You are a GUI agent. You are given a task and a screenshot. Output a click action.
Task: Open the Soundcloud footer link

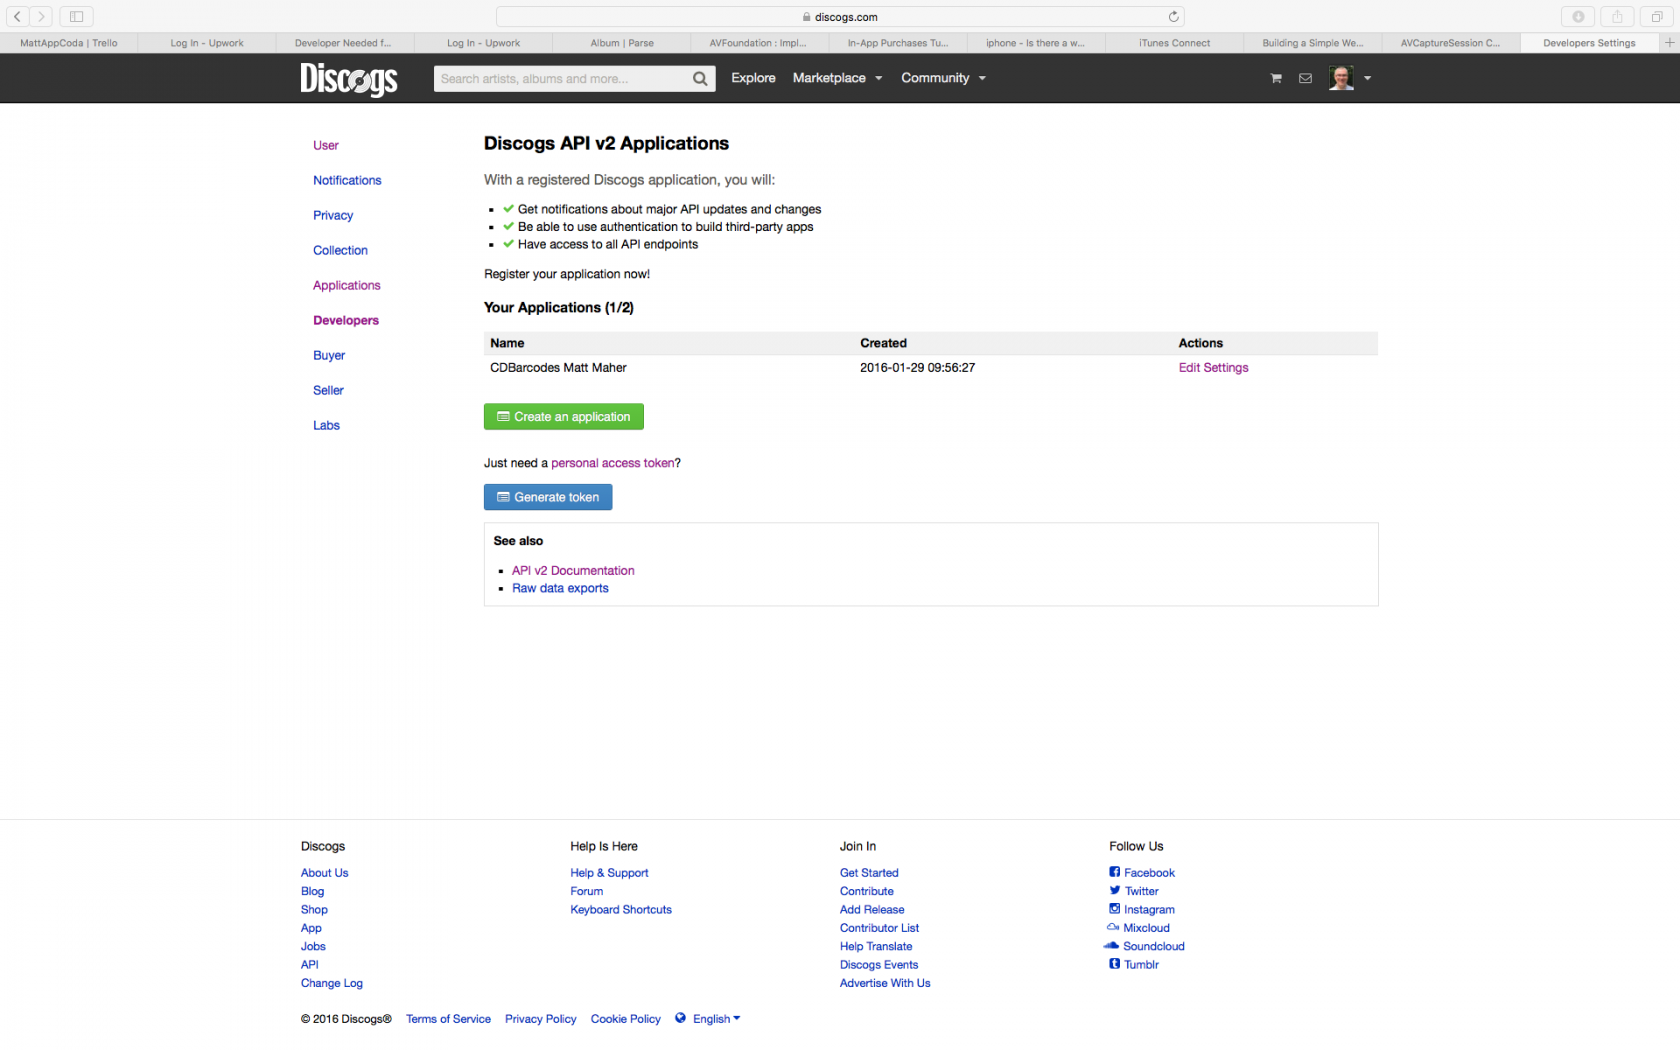(1153, 946)
